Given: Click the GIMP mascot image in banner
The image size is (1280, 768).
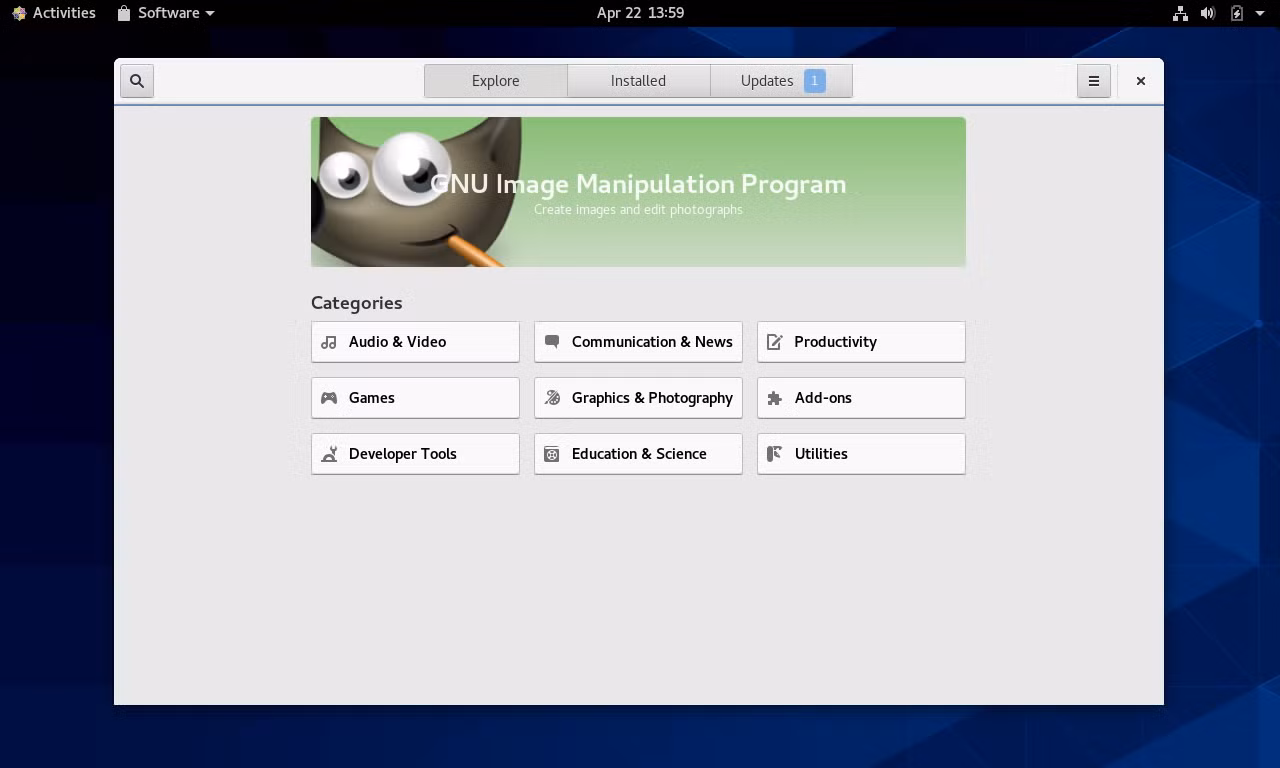Looking at the screenshot, I should coord(415,192).
